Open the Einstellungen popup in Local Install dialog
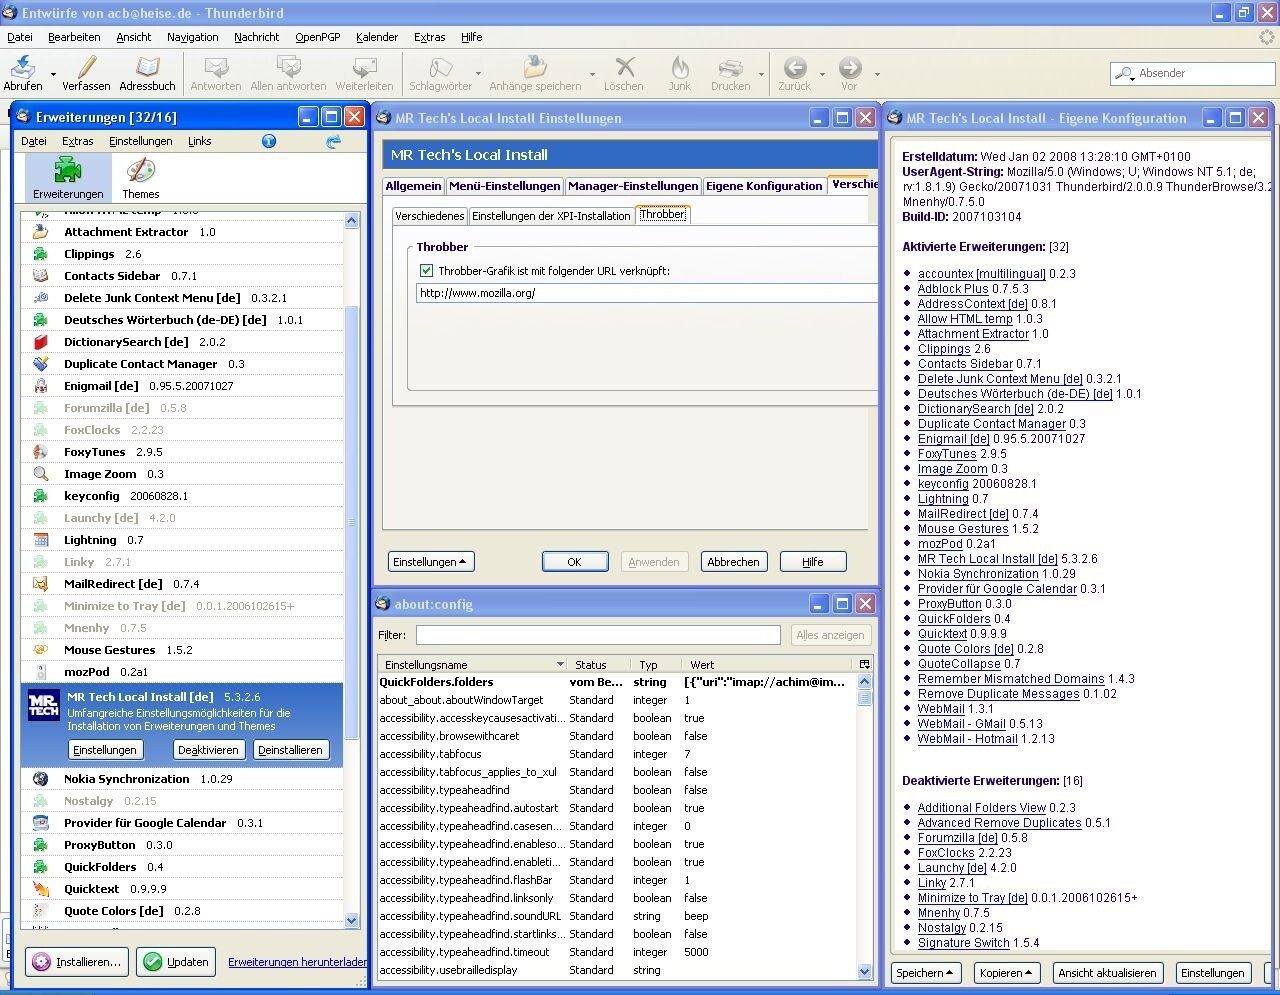Screen dimensions: 1280x995 pyautogui.click(x=430, y=562)
